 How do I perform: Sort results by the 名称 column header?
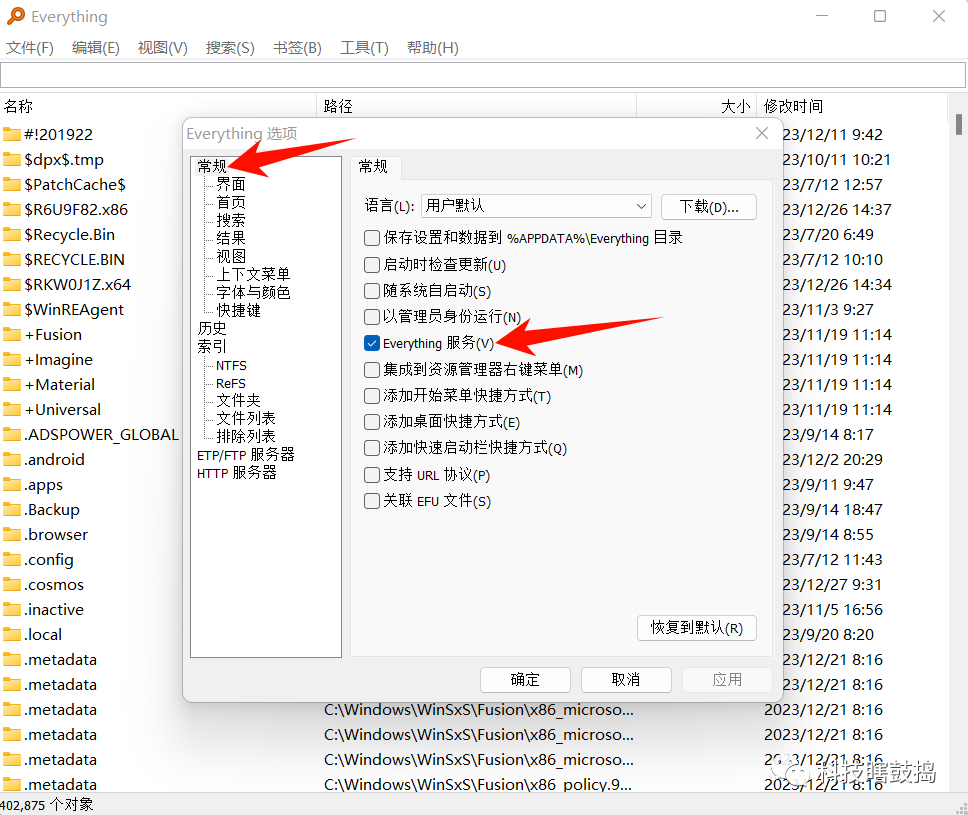tap(158, 106)
